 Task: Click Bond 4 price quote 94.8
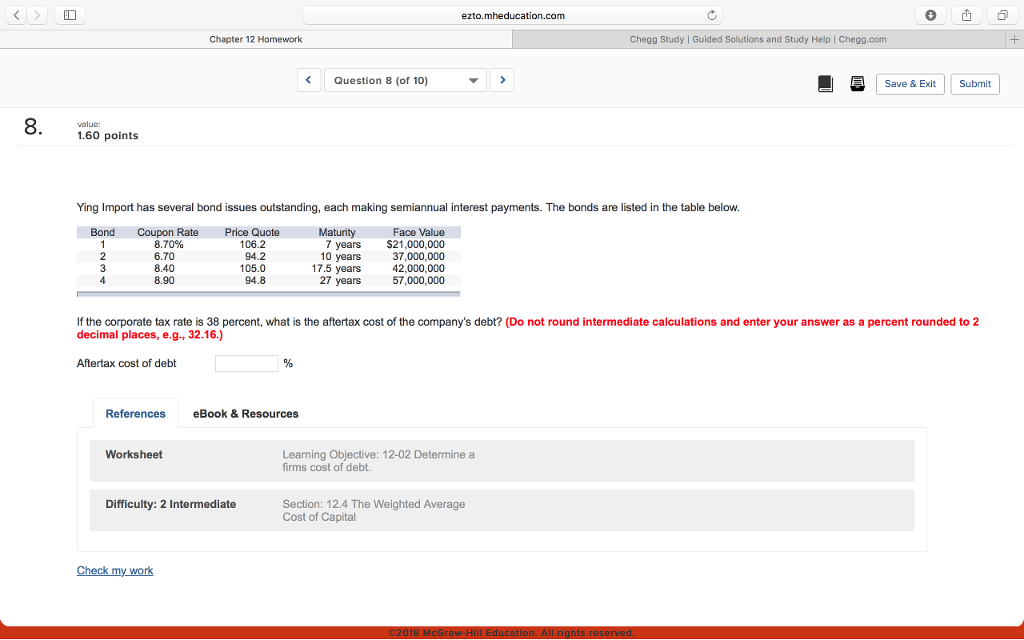point(255,281)
